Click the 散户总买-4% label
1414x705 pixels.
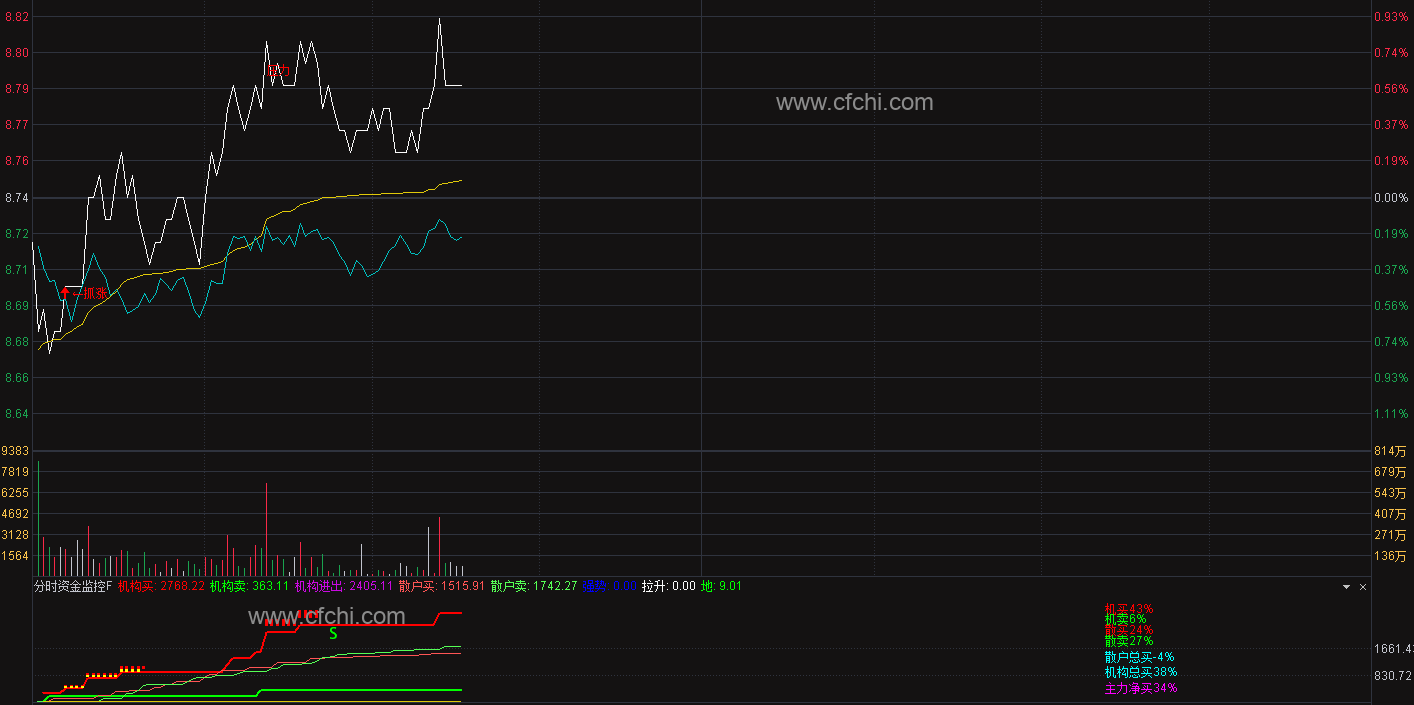click(1139, 657)
